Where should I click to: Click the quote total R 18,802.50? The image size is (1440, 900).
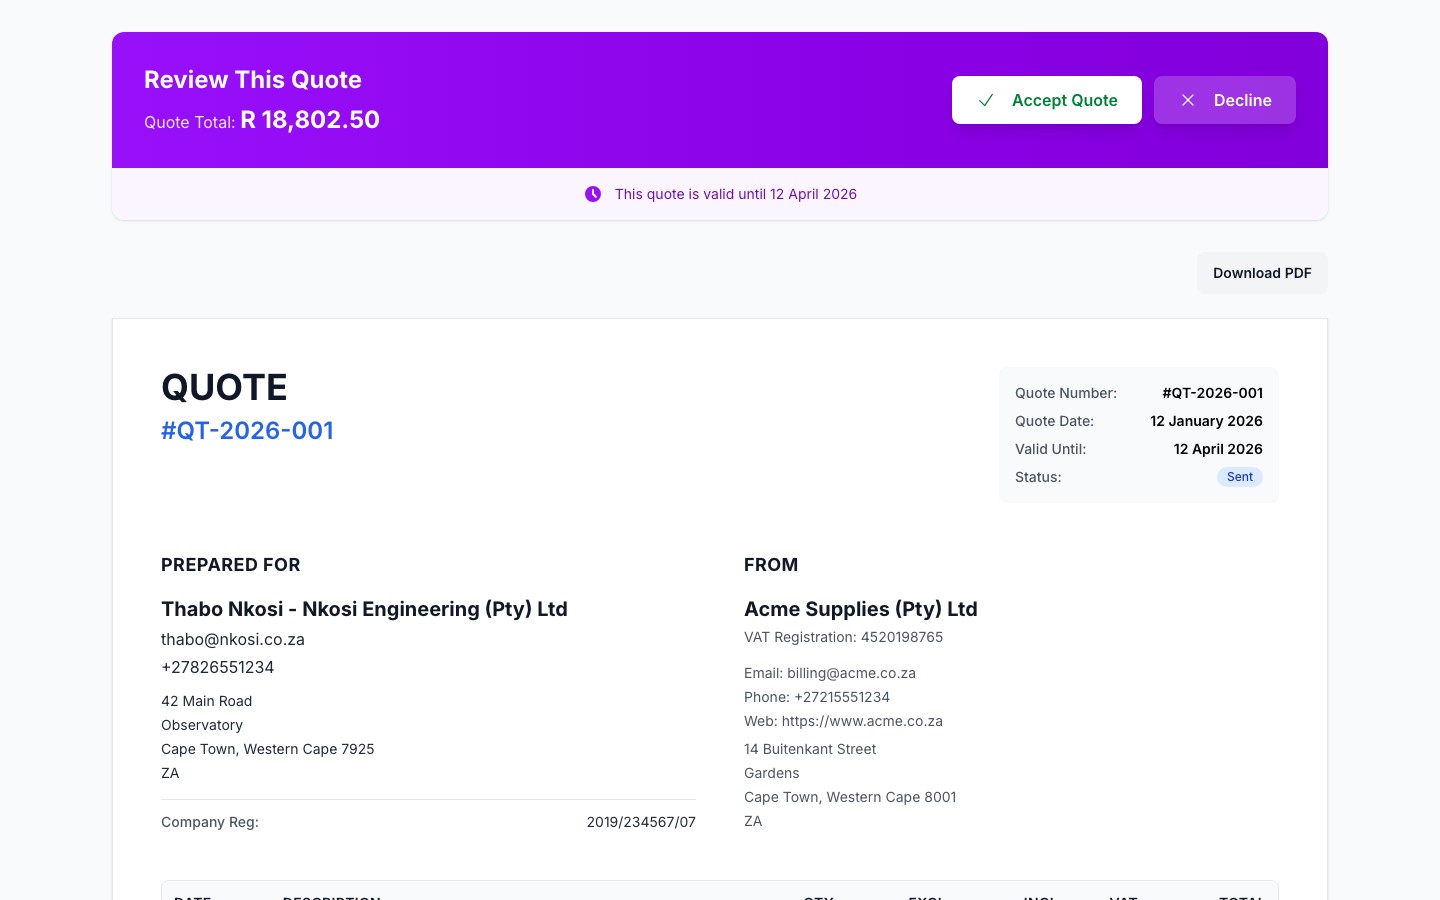[x=310, y=120]
